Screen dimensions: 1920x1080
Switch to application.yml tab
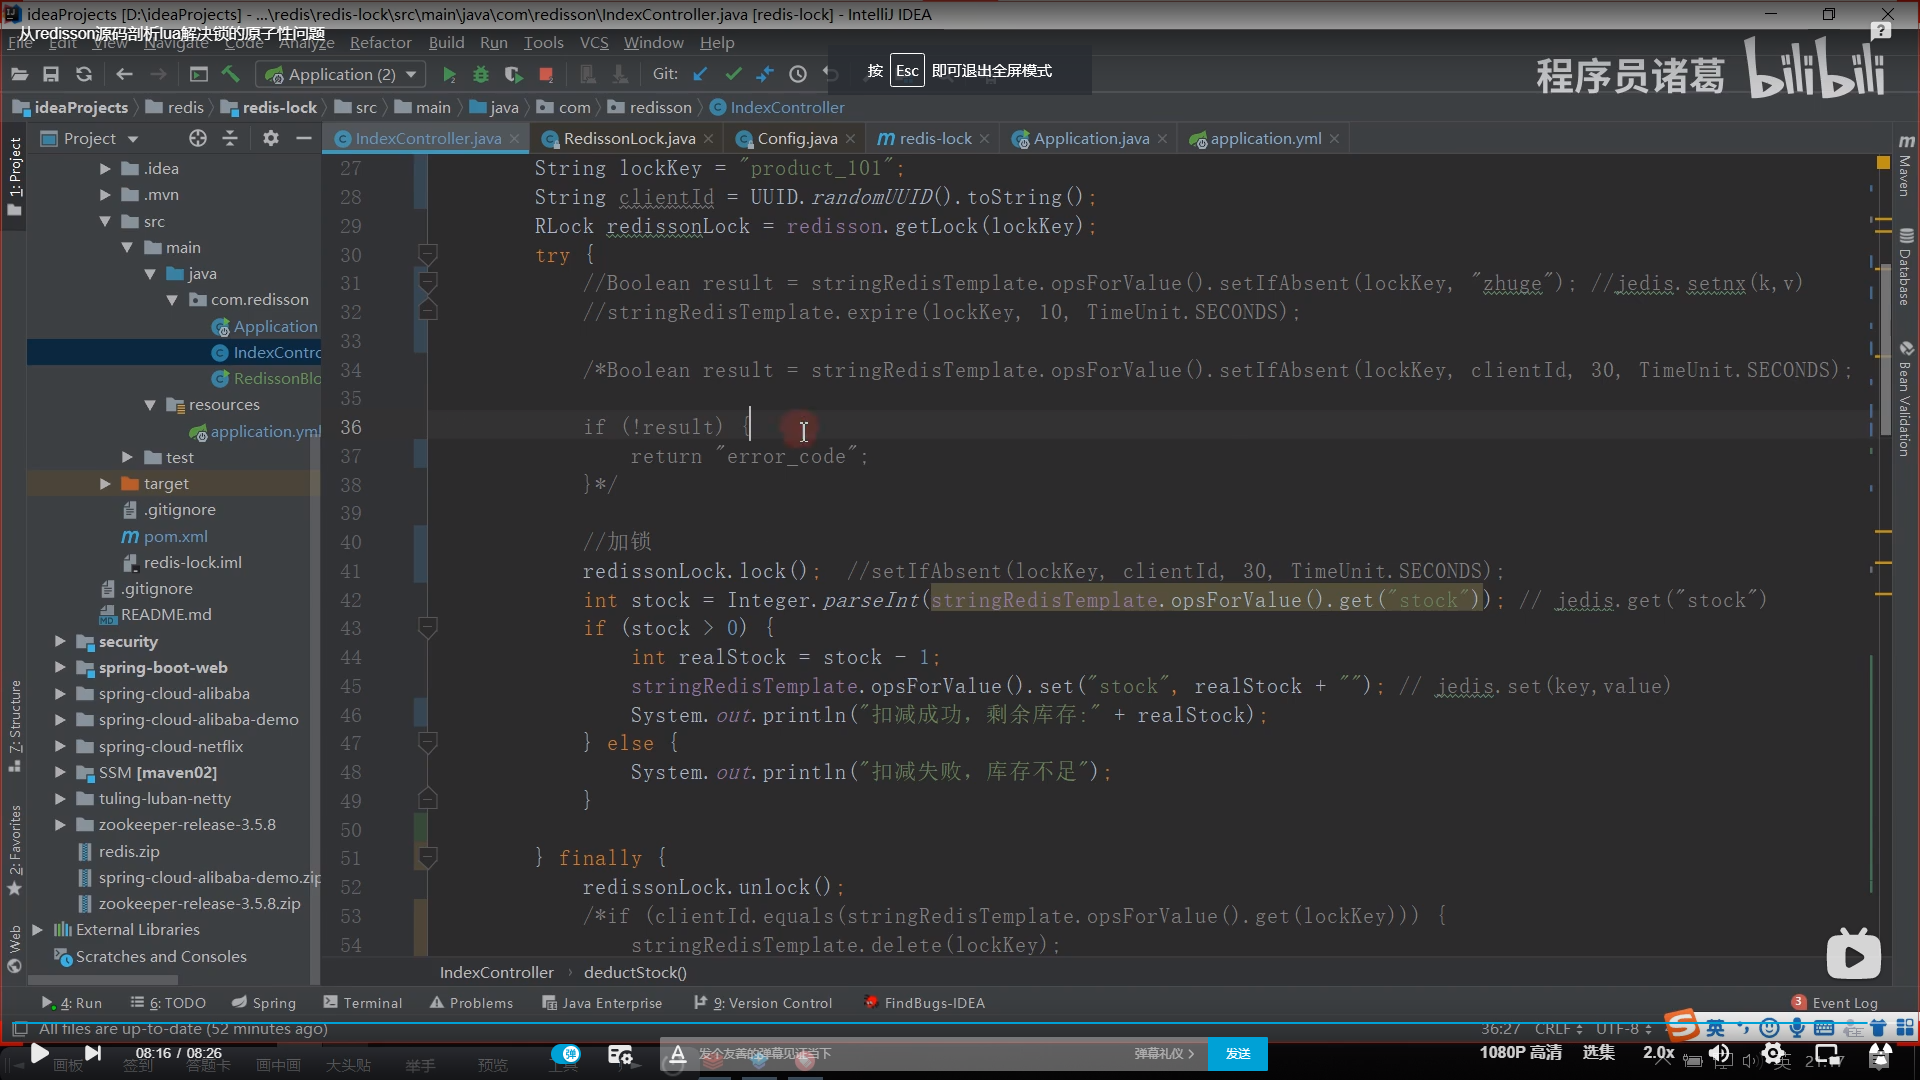[x=1265, y=138]
